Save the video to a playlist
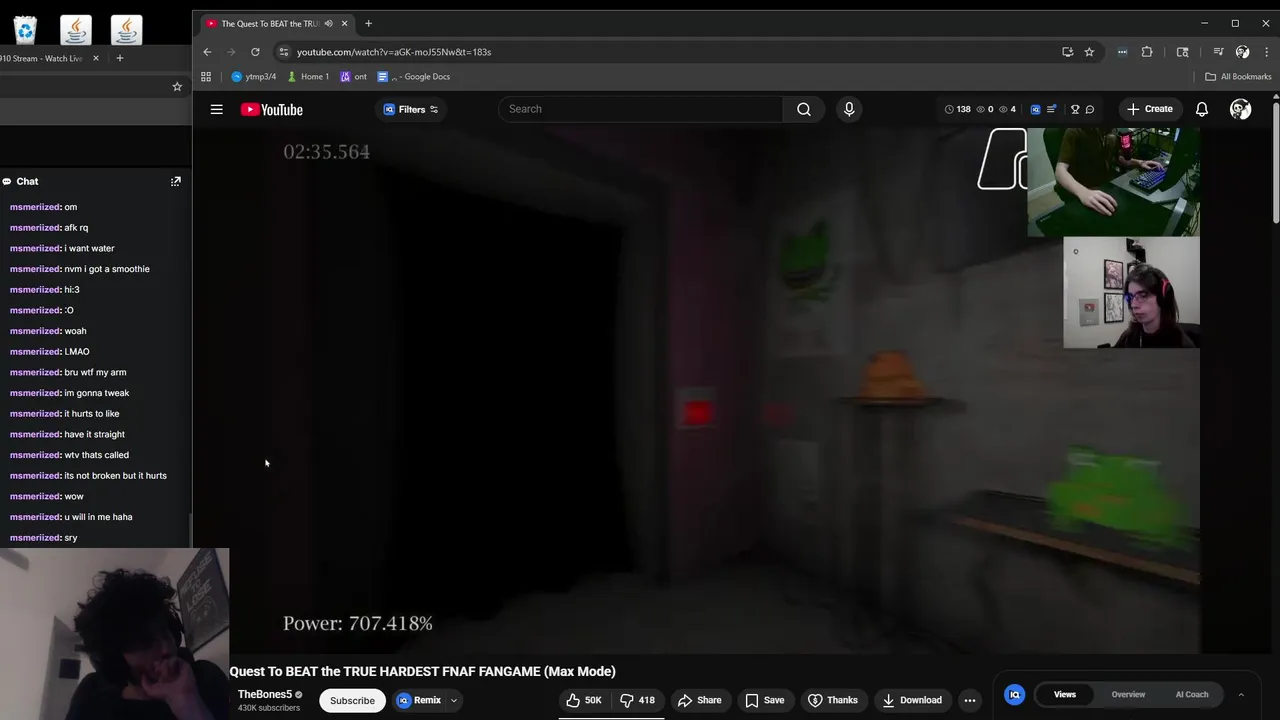The width and height of the screenshot is (1280, 720). pos(764,700)
